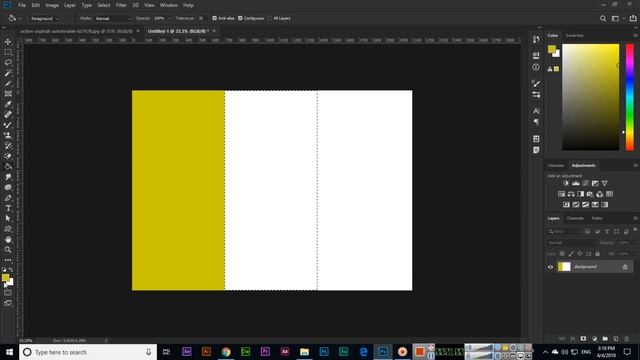Viewport: 640px width, 360px height.
Task: Select the Move tool
Action: pyautogui.click(x=8, y=42)
